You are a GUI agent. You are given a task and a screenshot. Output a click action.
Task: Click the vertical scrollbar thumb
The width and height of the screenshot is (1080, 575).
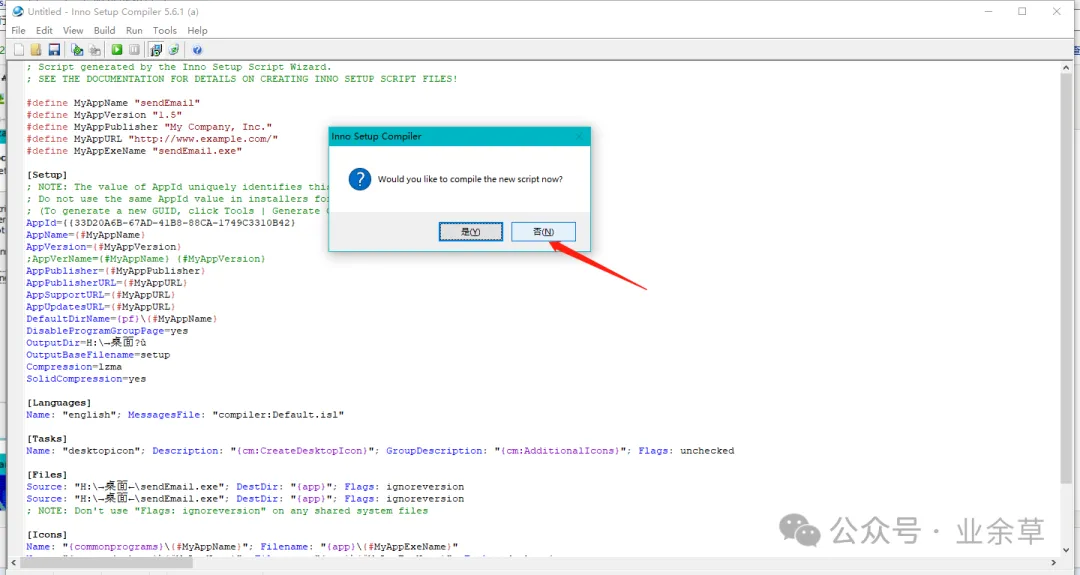1066,278
